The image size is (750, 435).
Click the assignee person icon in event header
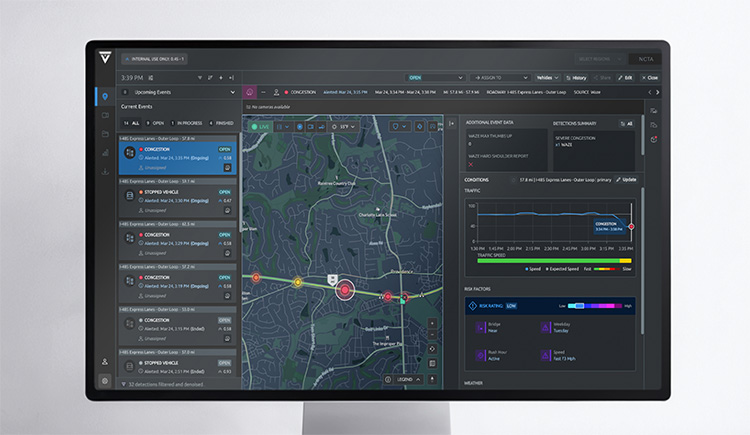pyautogui.click(x=276, y=92)
